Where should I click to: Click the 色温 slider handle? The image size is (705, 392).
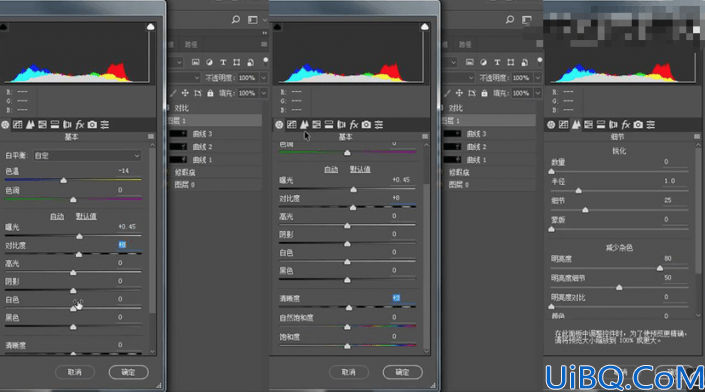[x=63, y=180]
